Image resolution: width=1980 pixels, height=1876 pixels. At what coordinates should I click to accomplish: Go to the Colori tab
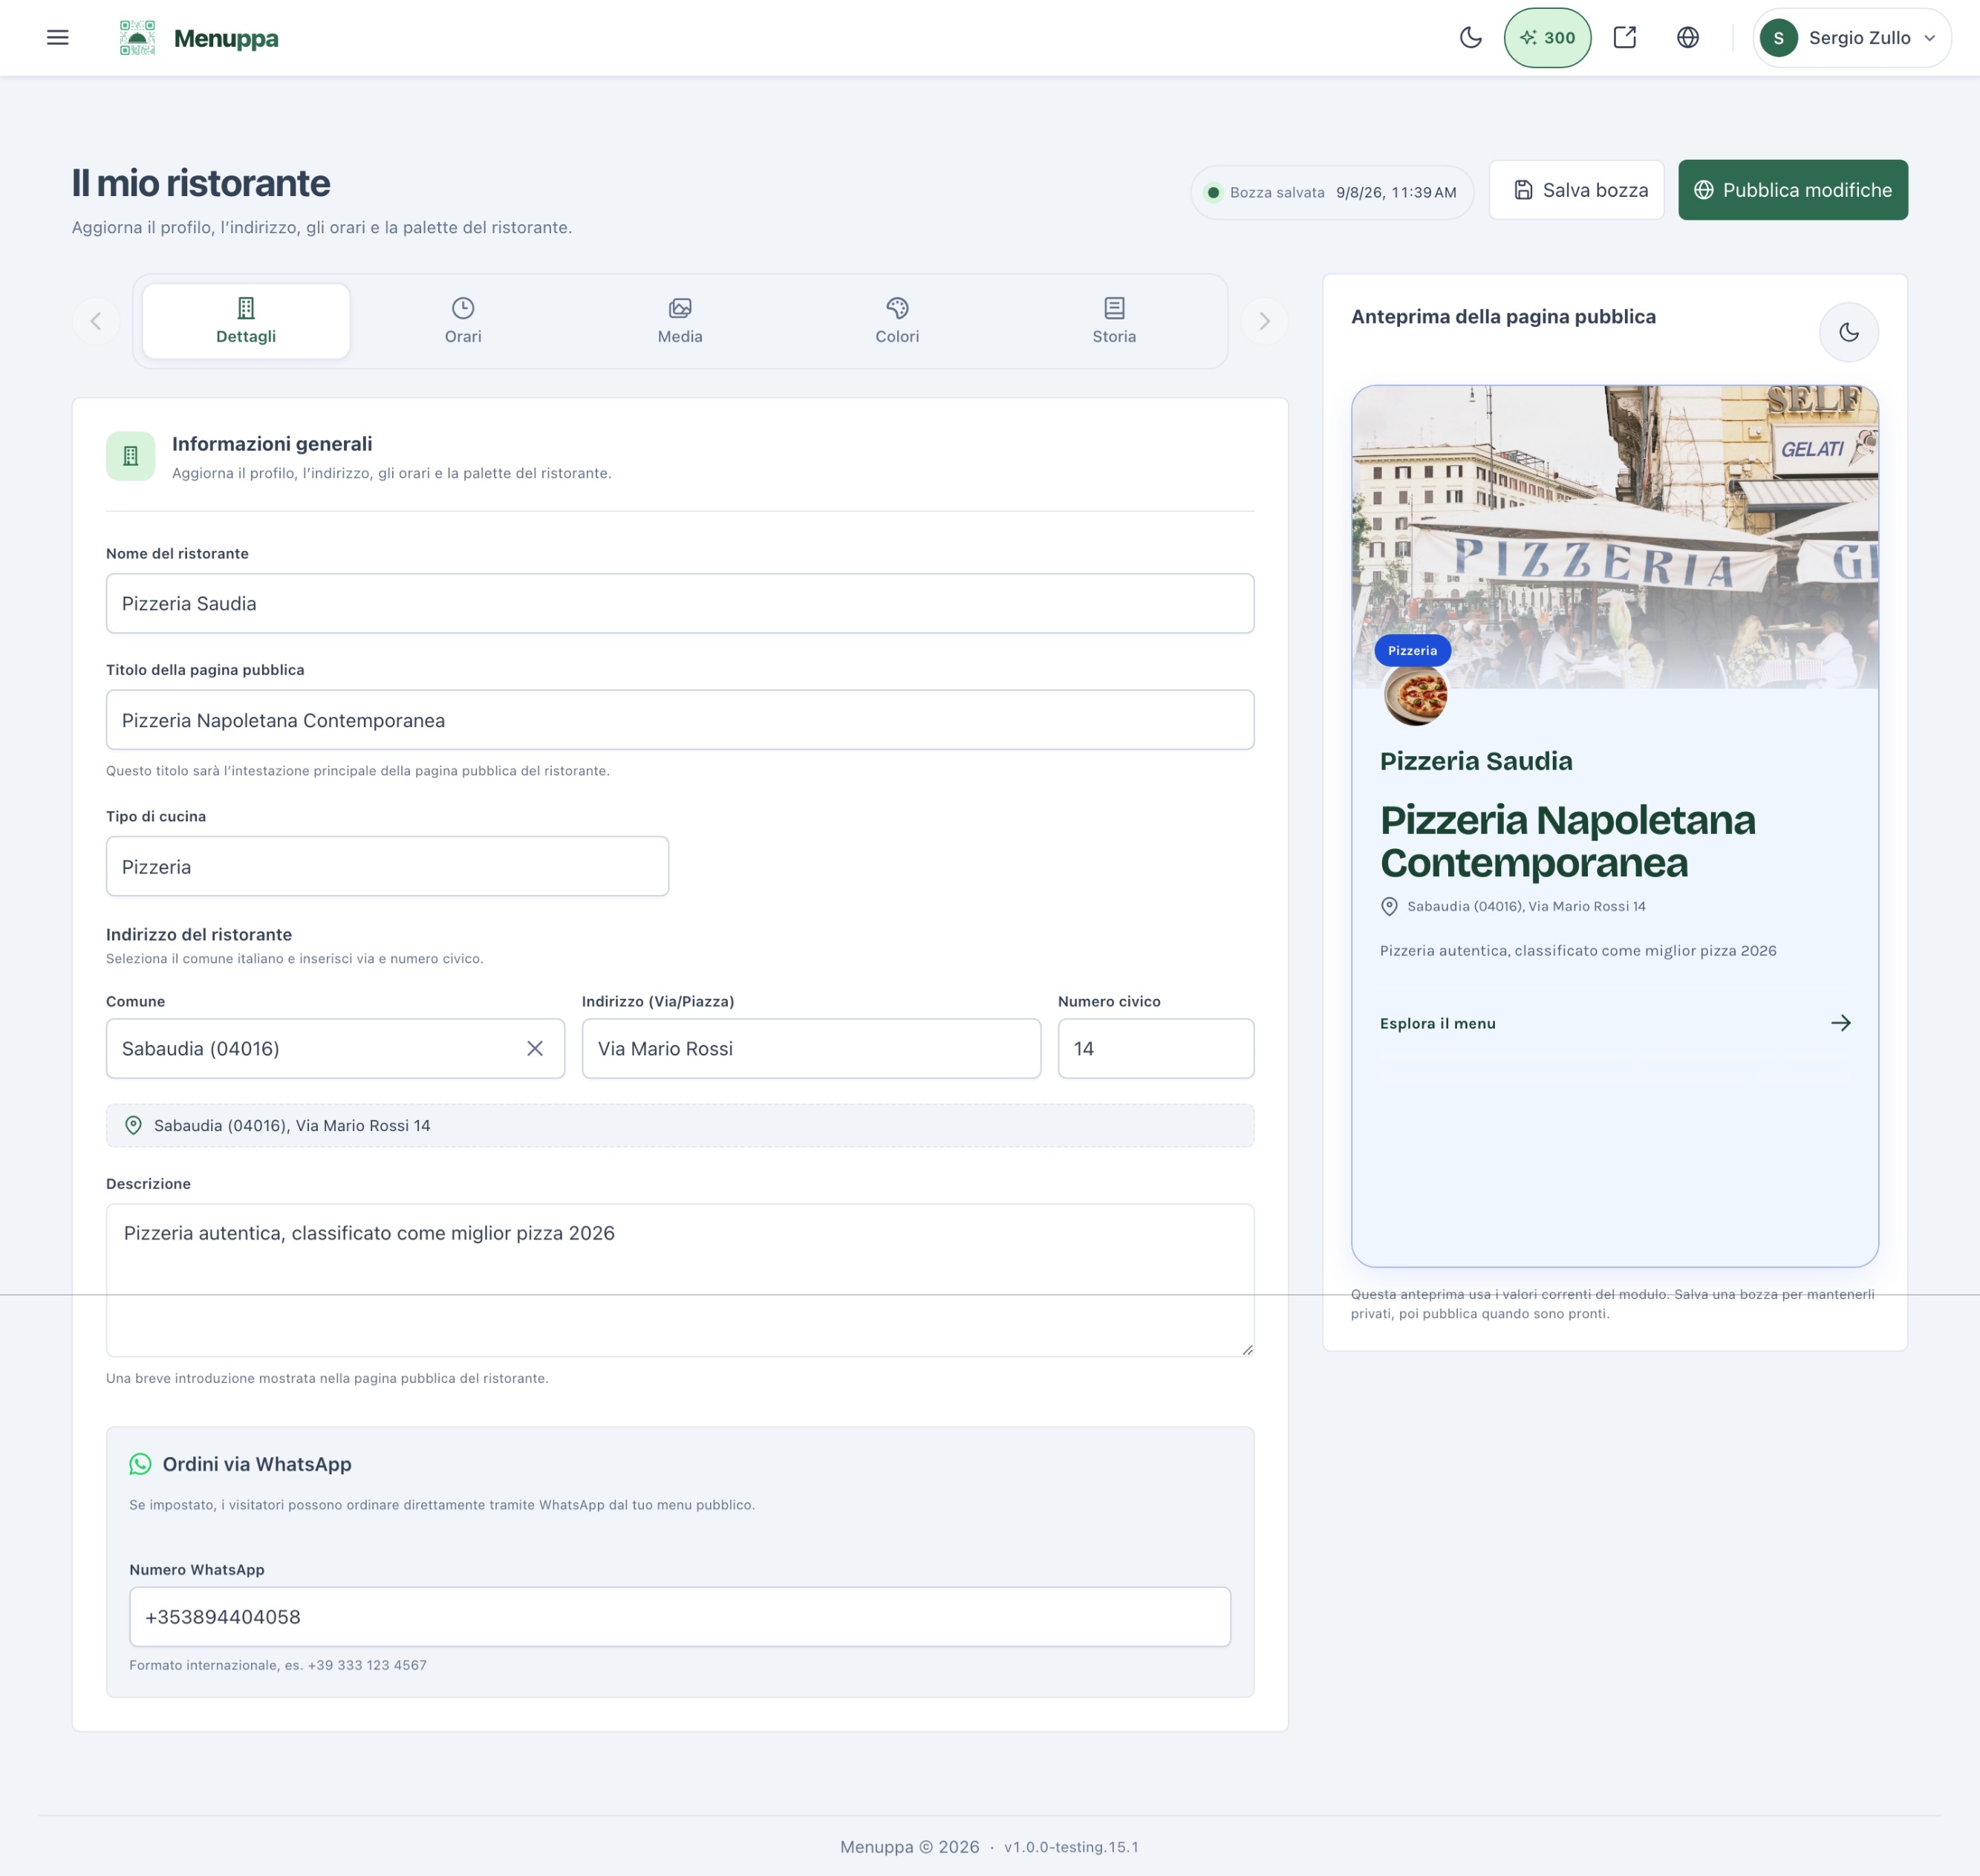[x=897, y=321]
